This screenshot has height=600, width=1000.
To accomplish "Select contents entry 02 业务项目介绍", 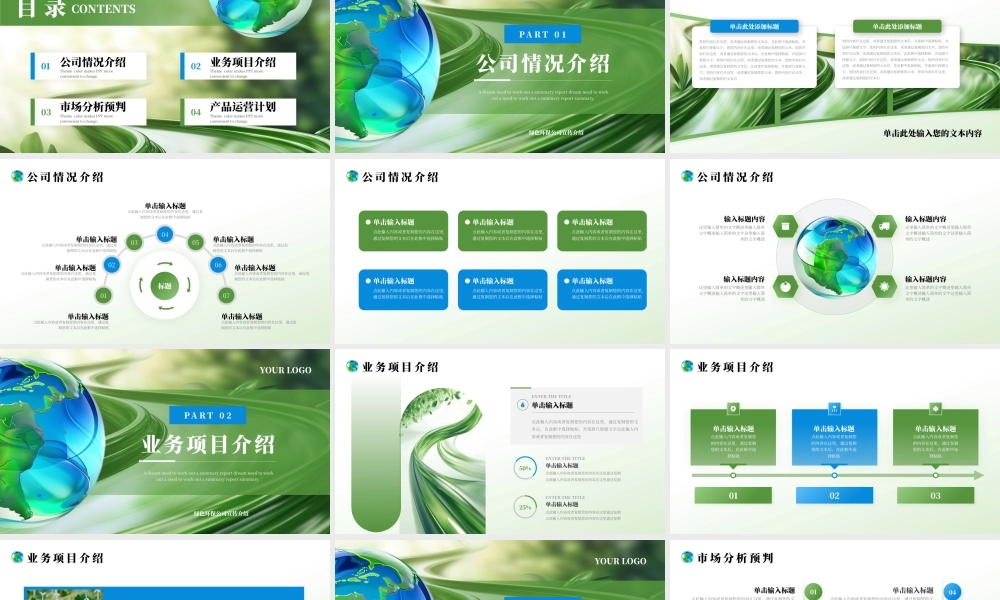I will pyautogui.click(x=239, y=66).
